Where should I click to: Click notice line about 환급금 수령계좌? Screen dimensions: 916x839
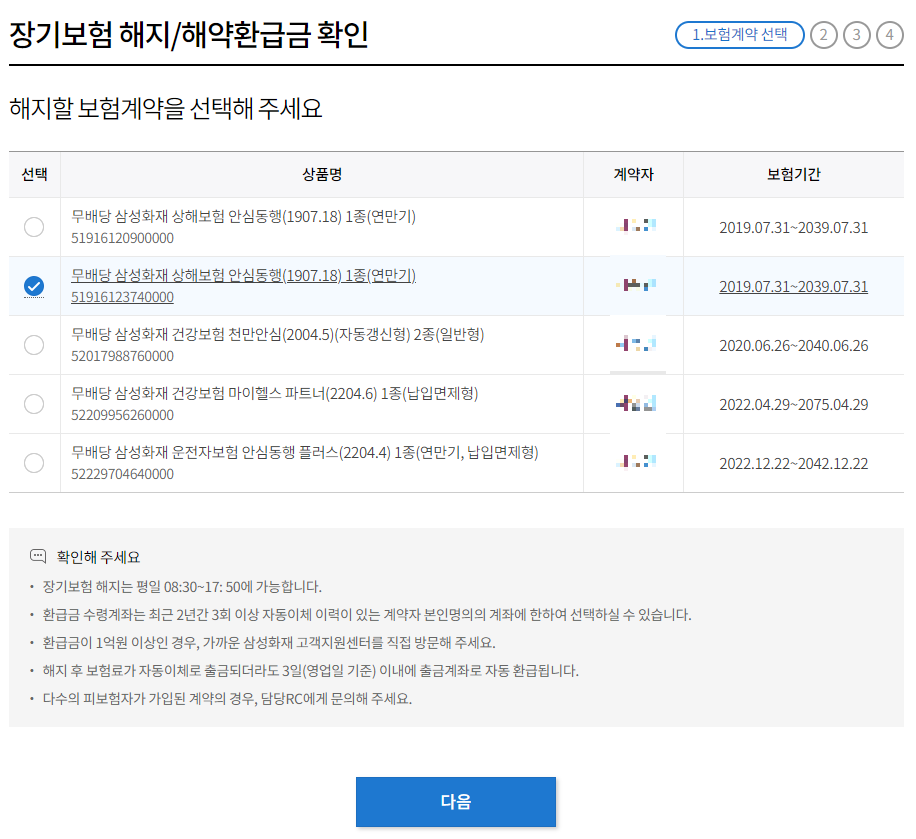(x=367, y=615)
